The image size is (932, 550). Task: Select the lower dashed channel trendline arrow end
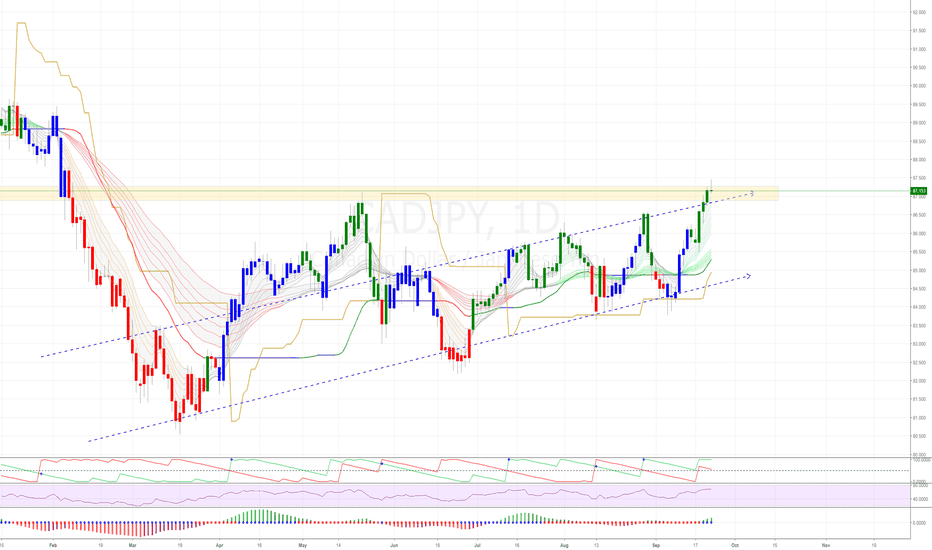748,275
